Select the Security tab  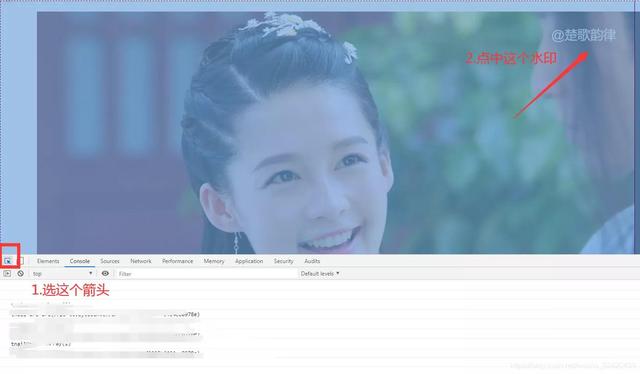coord(284,261)
